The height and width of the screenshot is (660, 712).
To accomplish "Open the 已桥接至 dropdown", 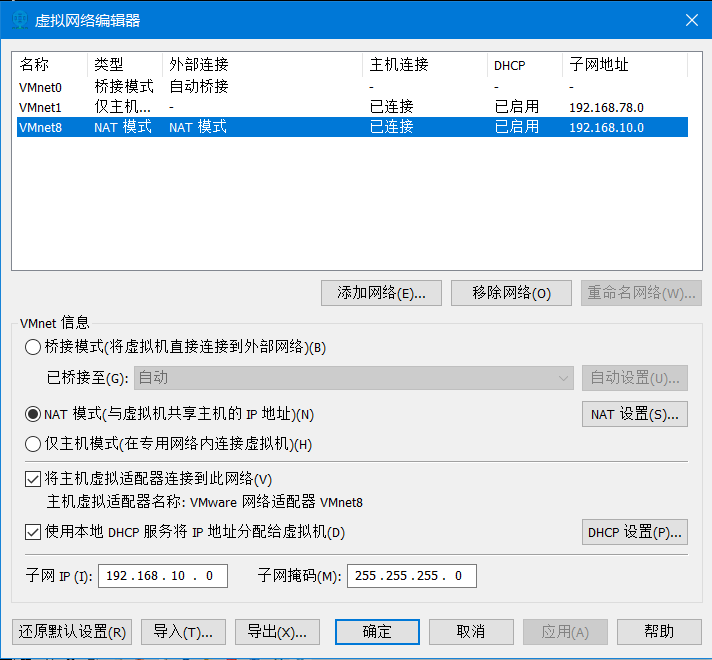I will point(354,378).
